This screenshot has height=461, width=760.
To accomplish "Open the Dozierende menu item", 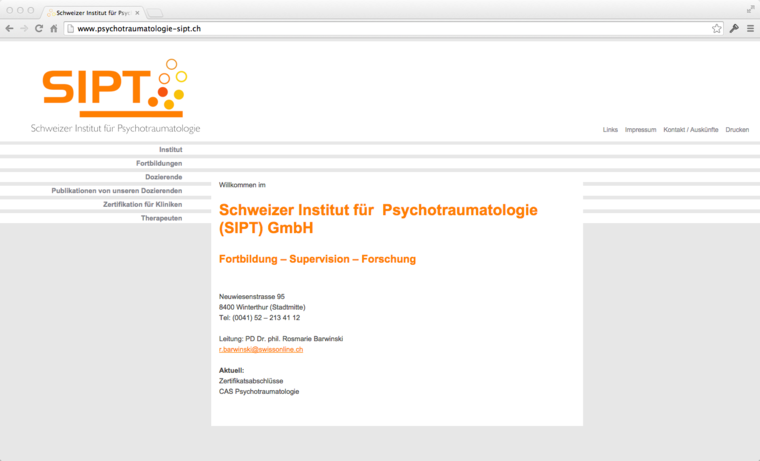I will click(164, 177).
